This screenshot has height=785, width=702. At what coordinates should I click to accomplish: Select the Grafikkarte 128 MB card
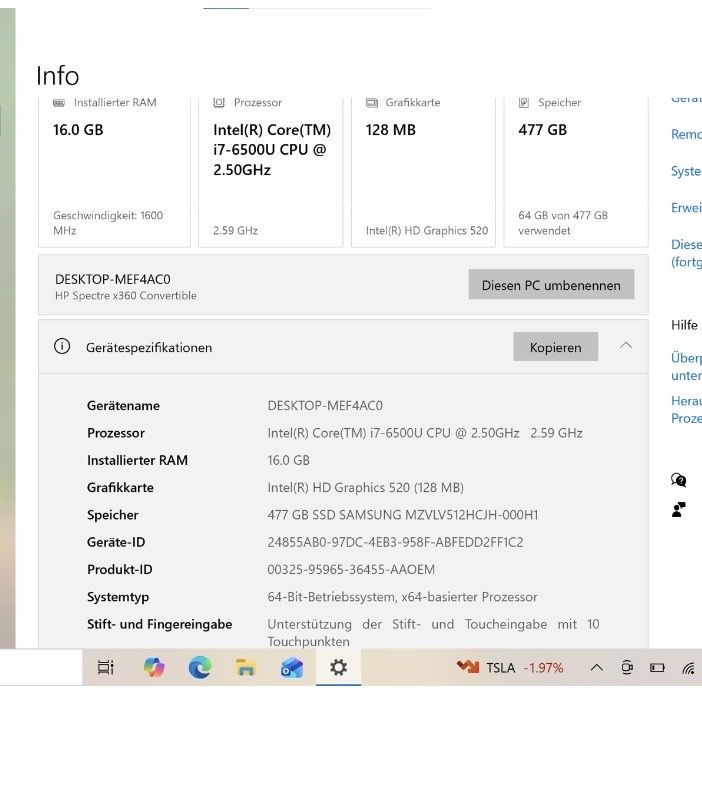tap(423, 170)
